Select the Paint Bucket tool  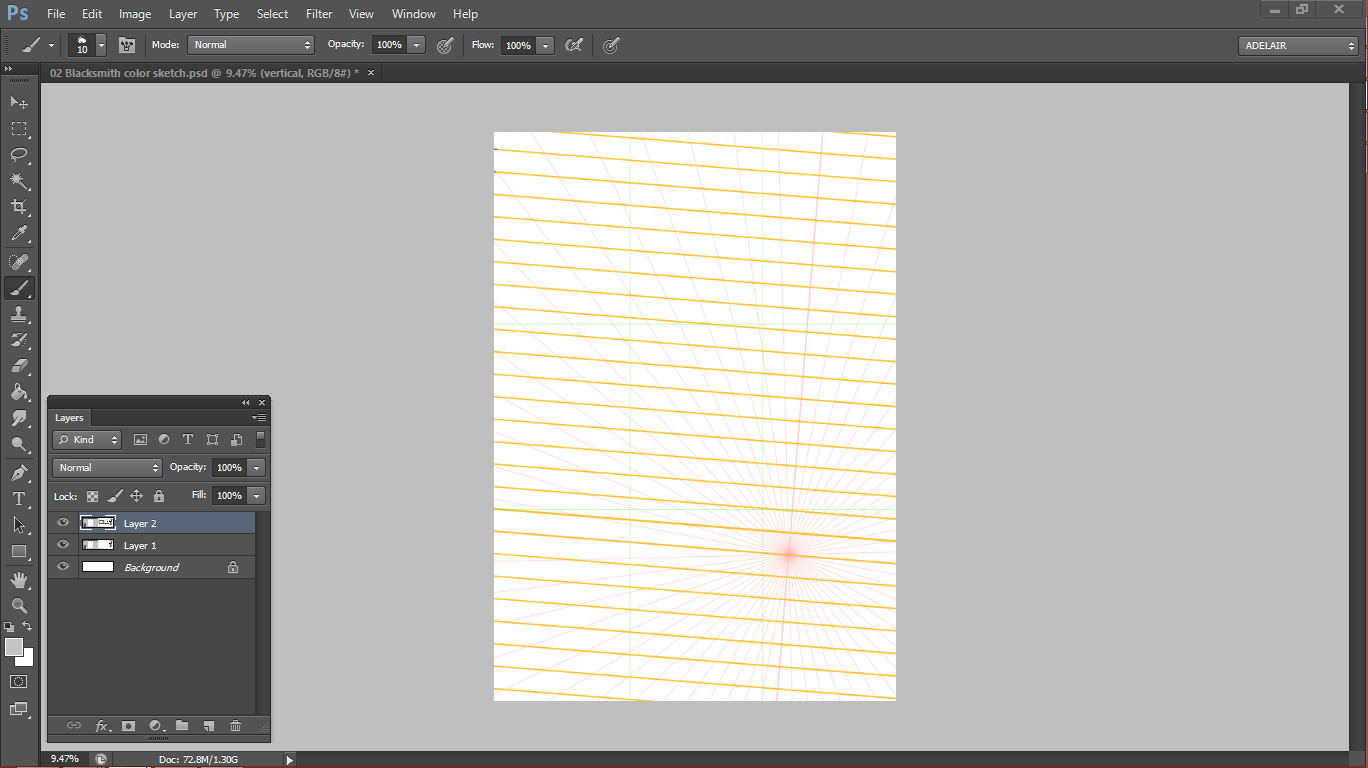click(x=19, y=392)
